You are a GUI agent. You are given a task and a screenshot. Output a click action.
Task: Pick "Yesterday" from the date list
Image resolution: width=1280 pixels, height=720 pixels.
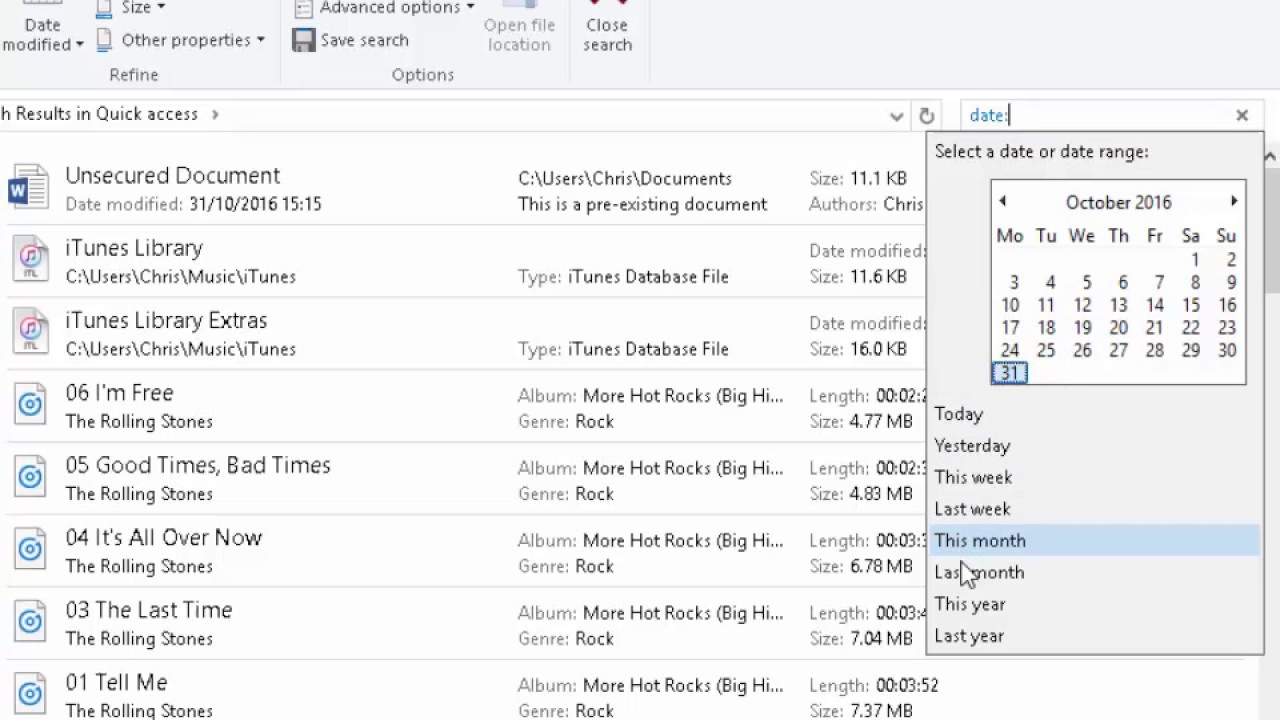point(972,446)
